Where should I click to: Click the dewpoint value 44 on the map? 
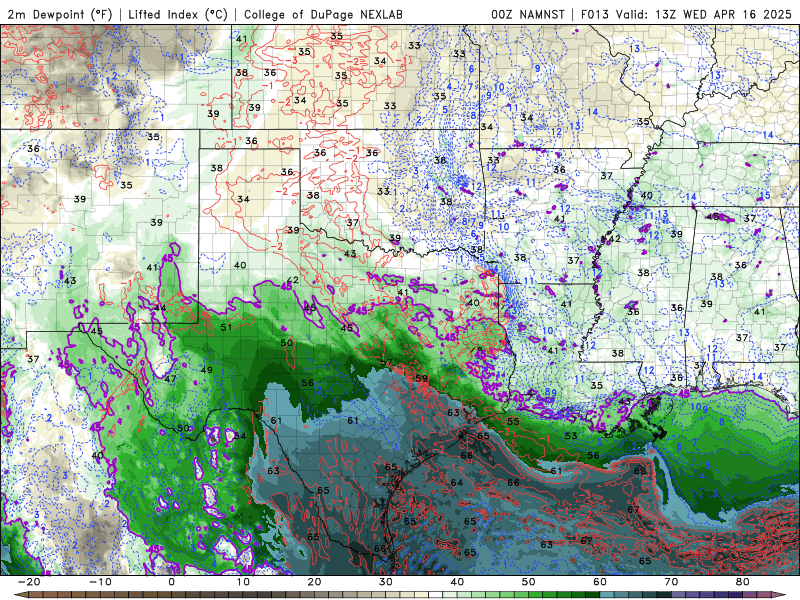pyautogui.click(x=160, y=308)
